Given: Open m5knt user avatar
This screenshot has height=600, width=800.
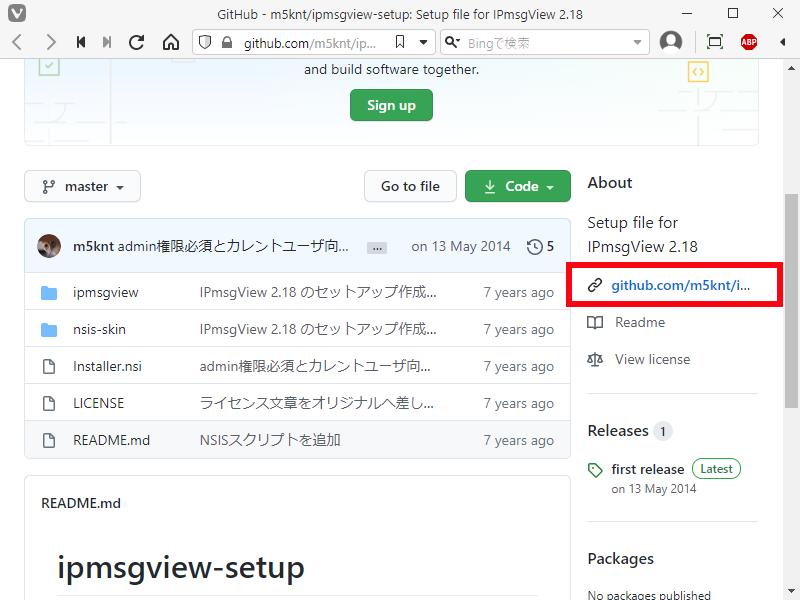Looking at the screenshot, I should [49, 246].
